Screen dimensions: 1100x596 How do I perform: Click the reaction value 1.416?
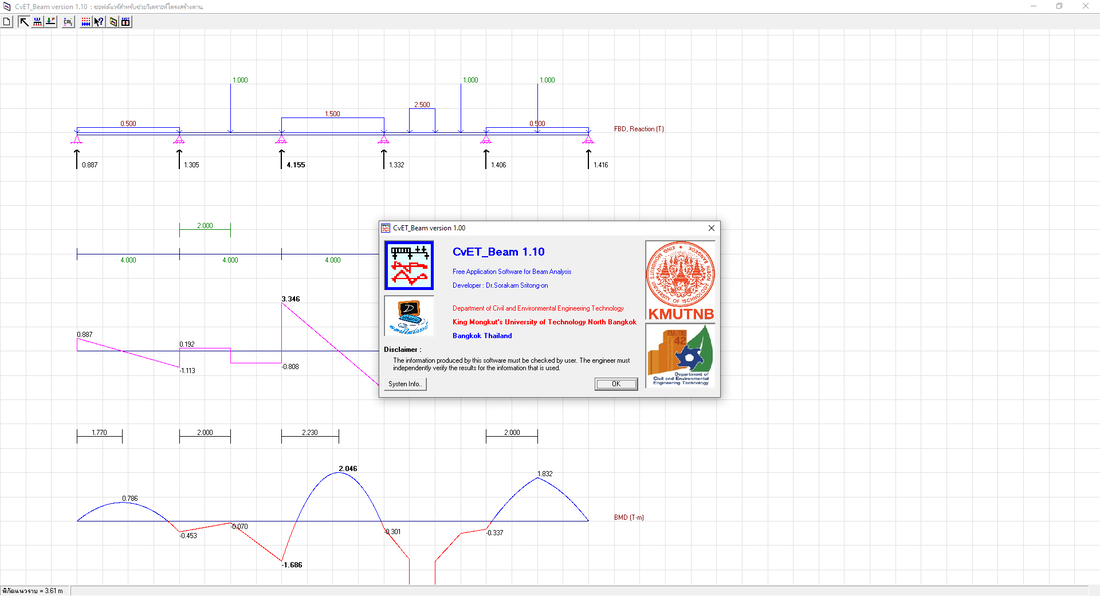click(x=601, y=165)
